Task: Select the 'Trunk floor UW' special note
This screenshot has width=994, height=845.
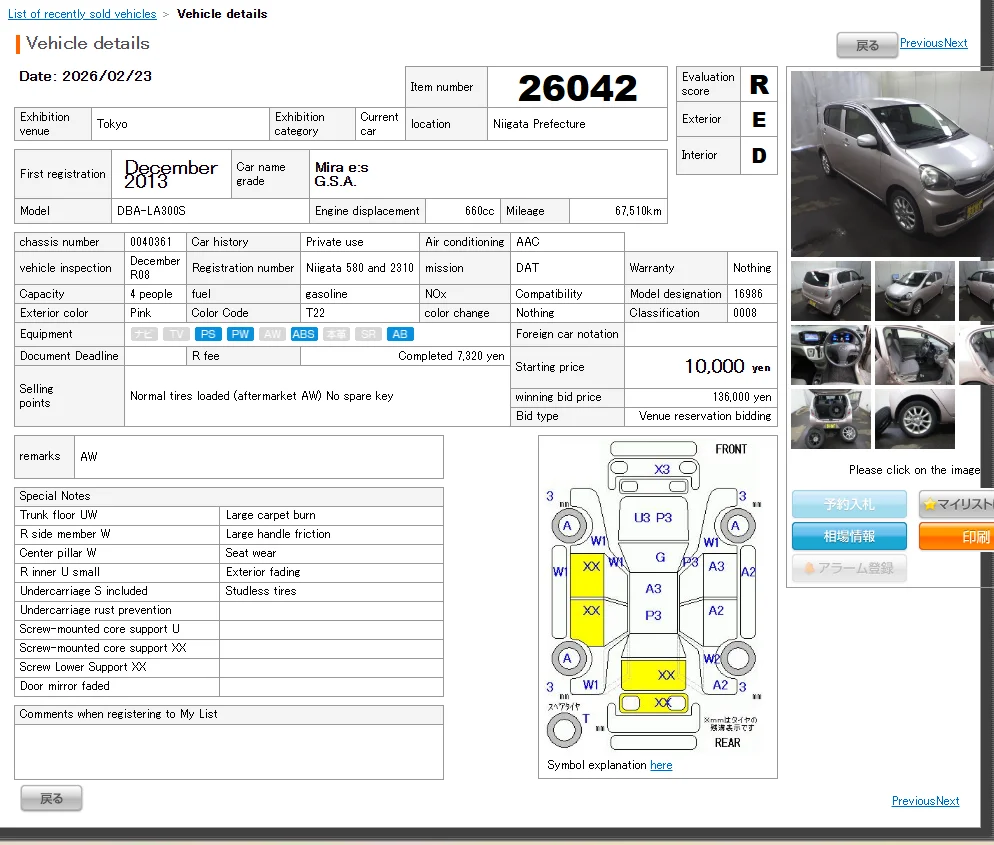Action: point(58,515)
